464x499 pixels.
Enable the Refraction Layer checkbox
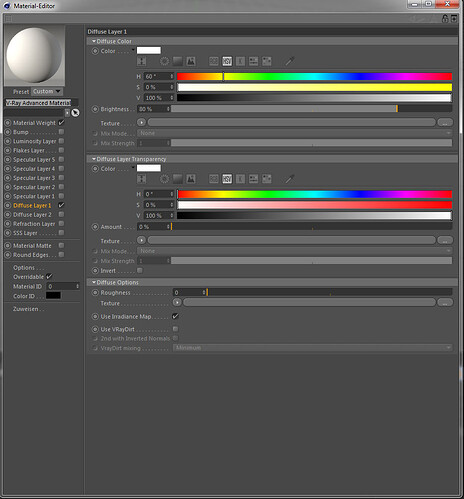(61, 224)
